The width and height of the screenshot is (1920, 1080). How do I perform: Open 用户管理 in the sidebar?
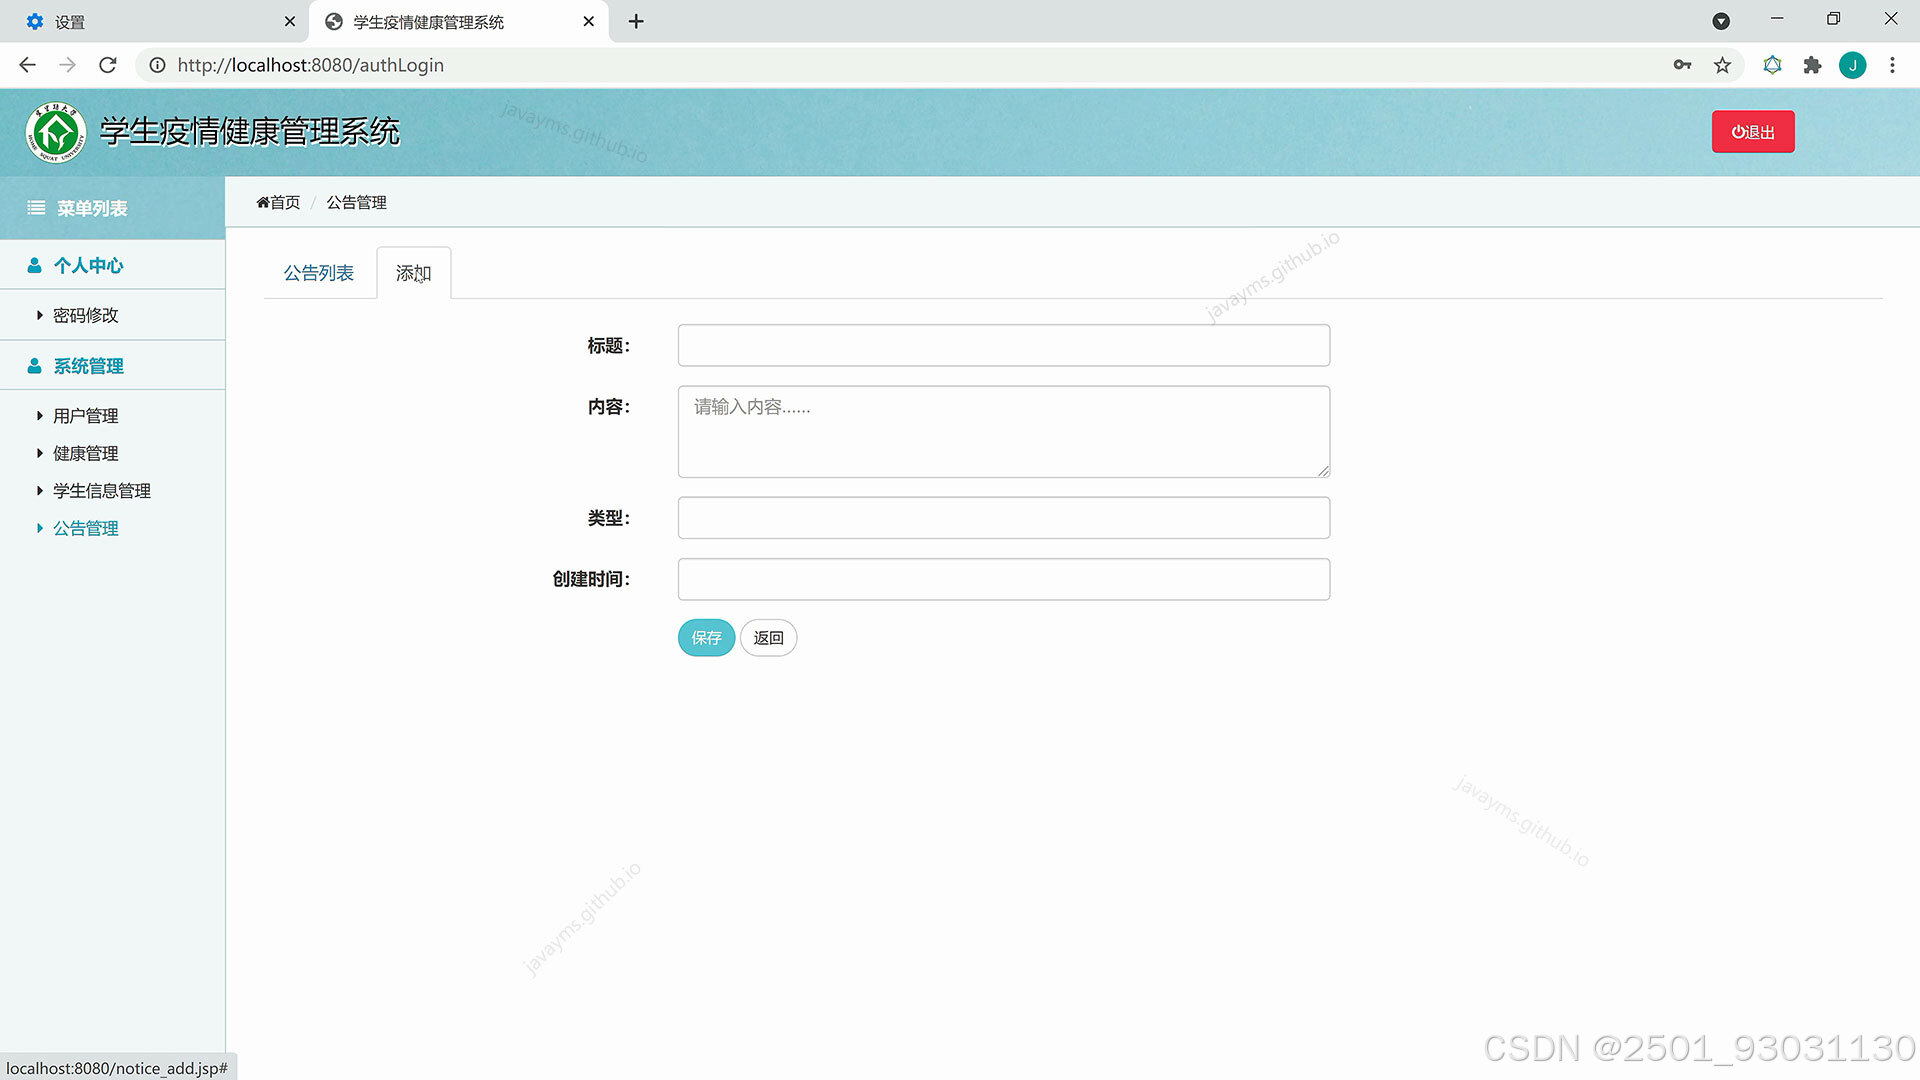click(x=85, y=416)
